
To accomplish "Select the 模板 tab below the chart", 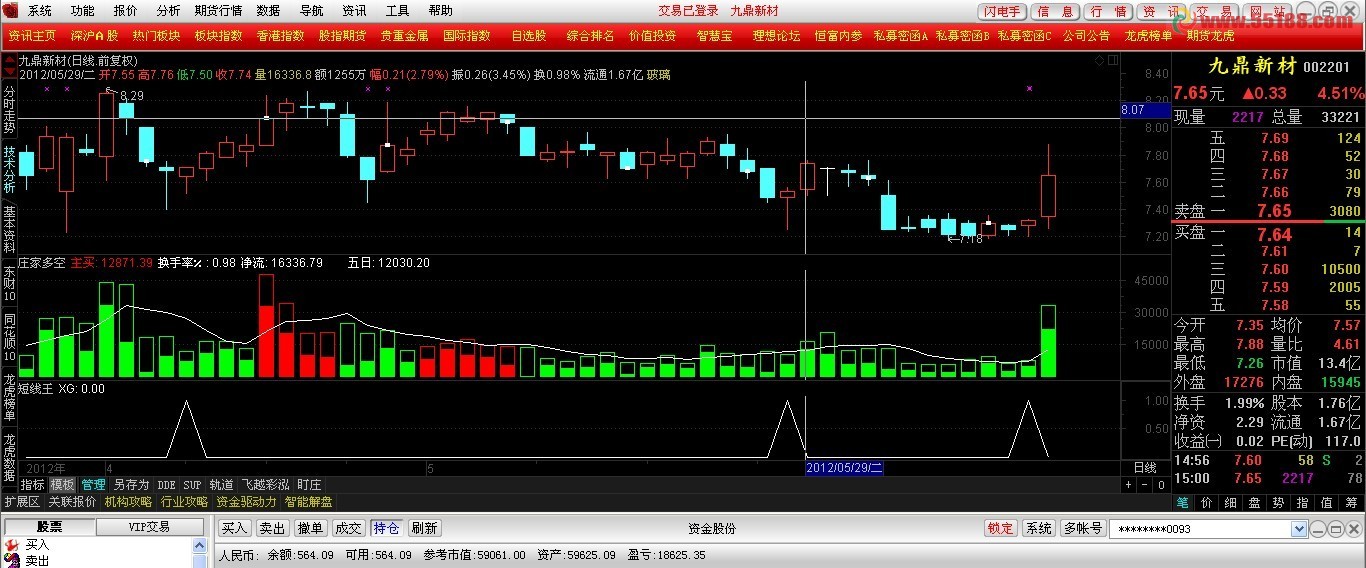I will [x=62, y=484].
